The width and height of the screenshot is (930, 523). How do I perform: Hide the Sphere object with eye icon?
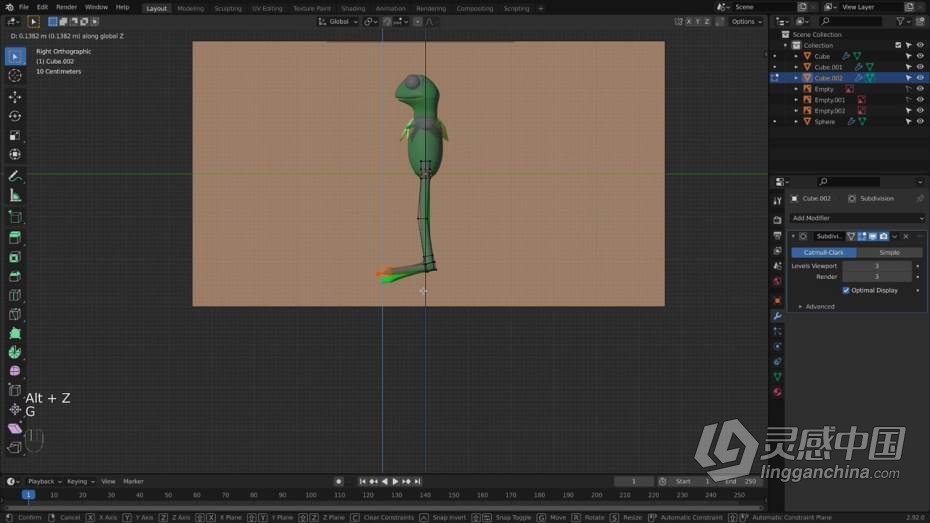(920, 122)
